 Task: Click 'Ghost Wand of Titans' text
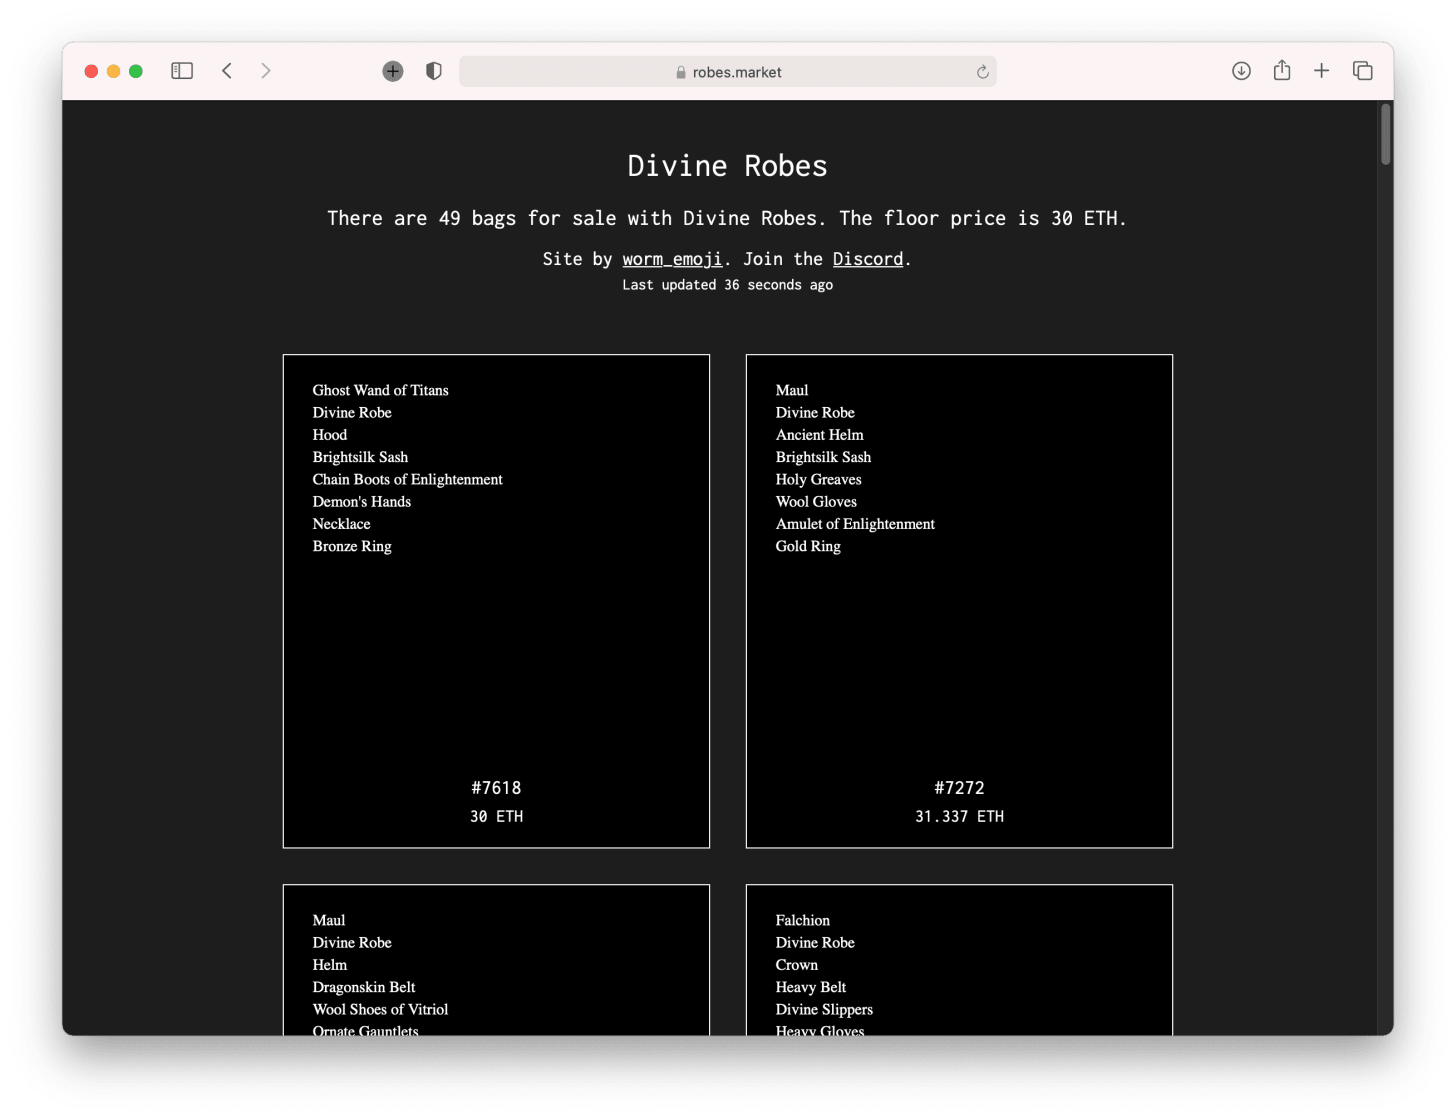click(380, 390)
